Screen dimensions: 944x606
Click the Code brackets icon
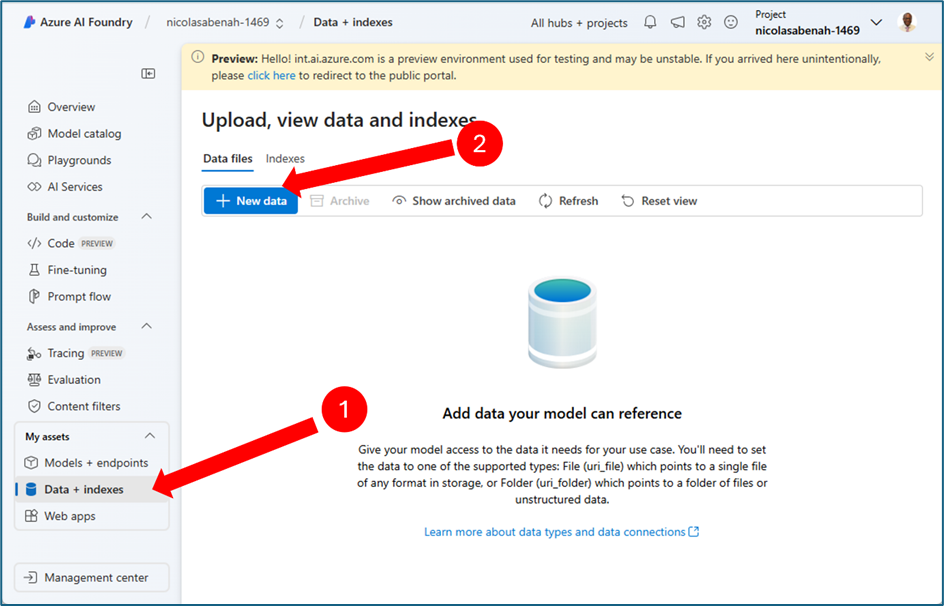[34, 243]
